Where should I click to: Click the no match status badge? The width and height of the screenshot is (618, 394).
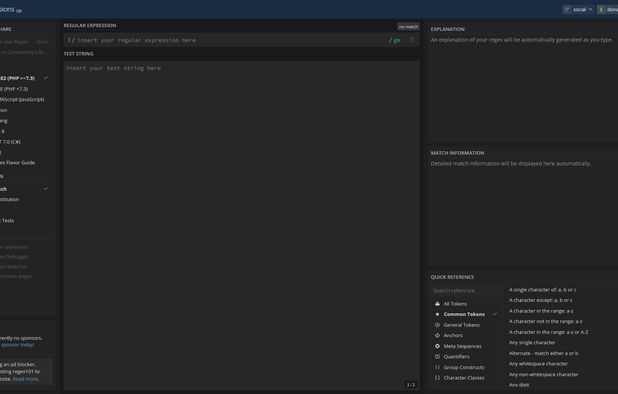point(408,27)
